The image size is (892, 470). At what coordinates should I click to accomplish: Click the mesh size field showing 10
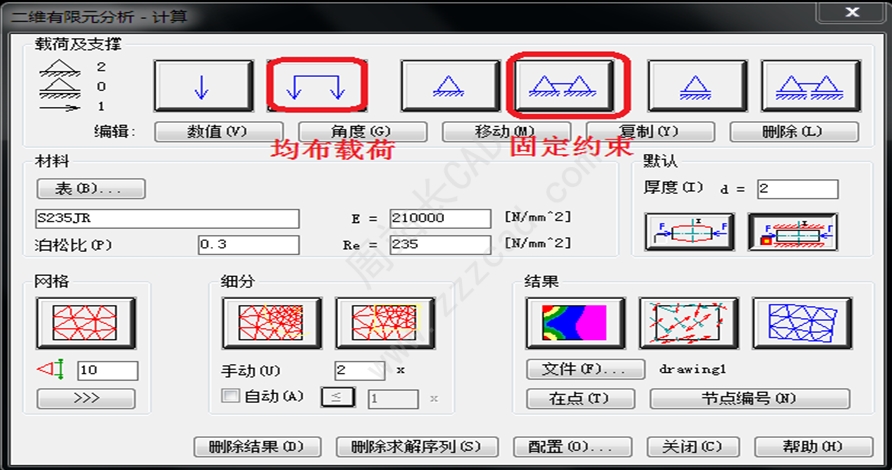(x=107, y=371)
